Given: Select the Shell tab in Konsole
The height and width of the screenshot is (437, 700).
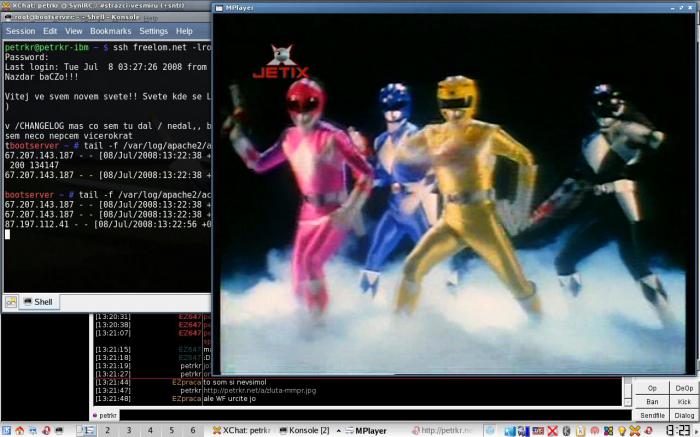Looking at the screenshot, I should 38,302.
